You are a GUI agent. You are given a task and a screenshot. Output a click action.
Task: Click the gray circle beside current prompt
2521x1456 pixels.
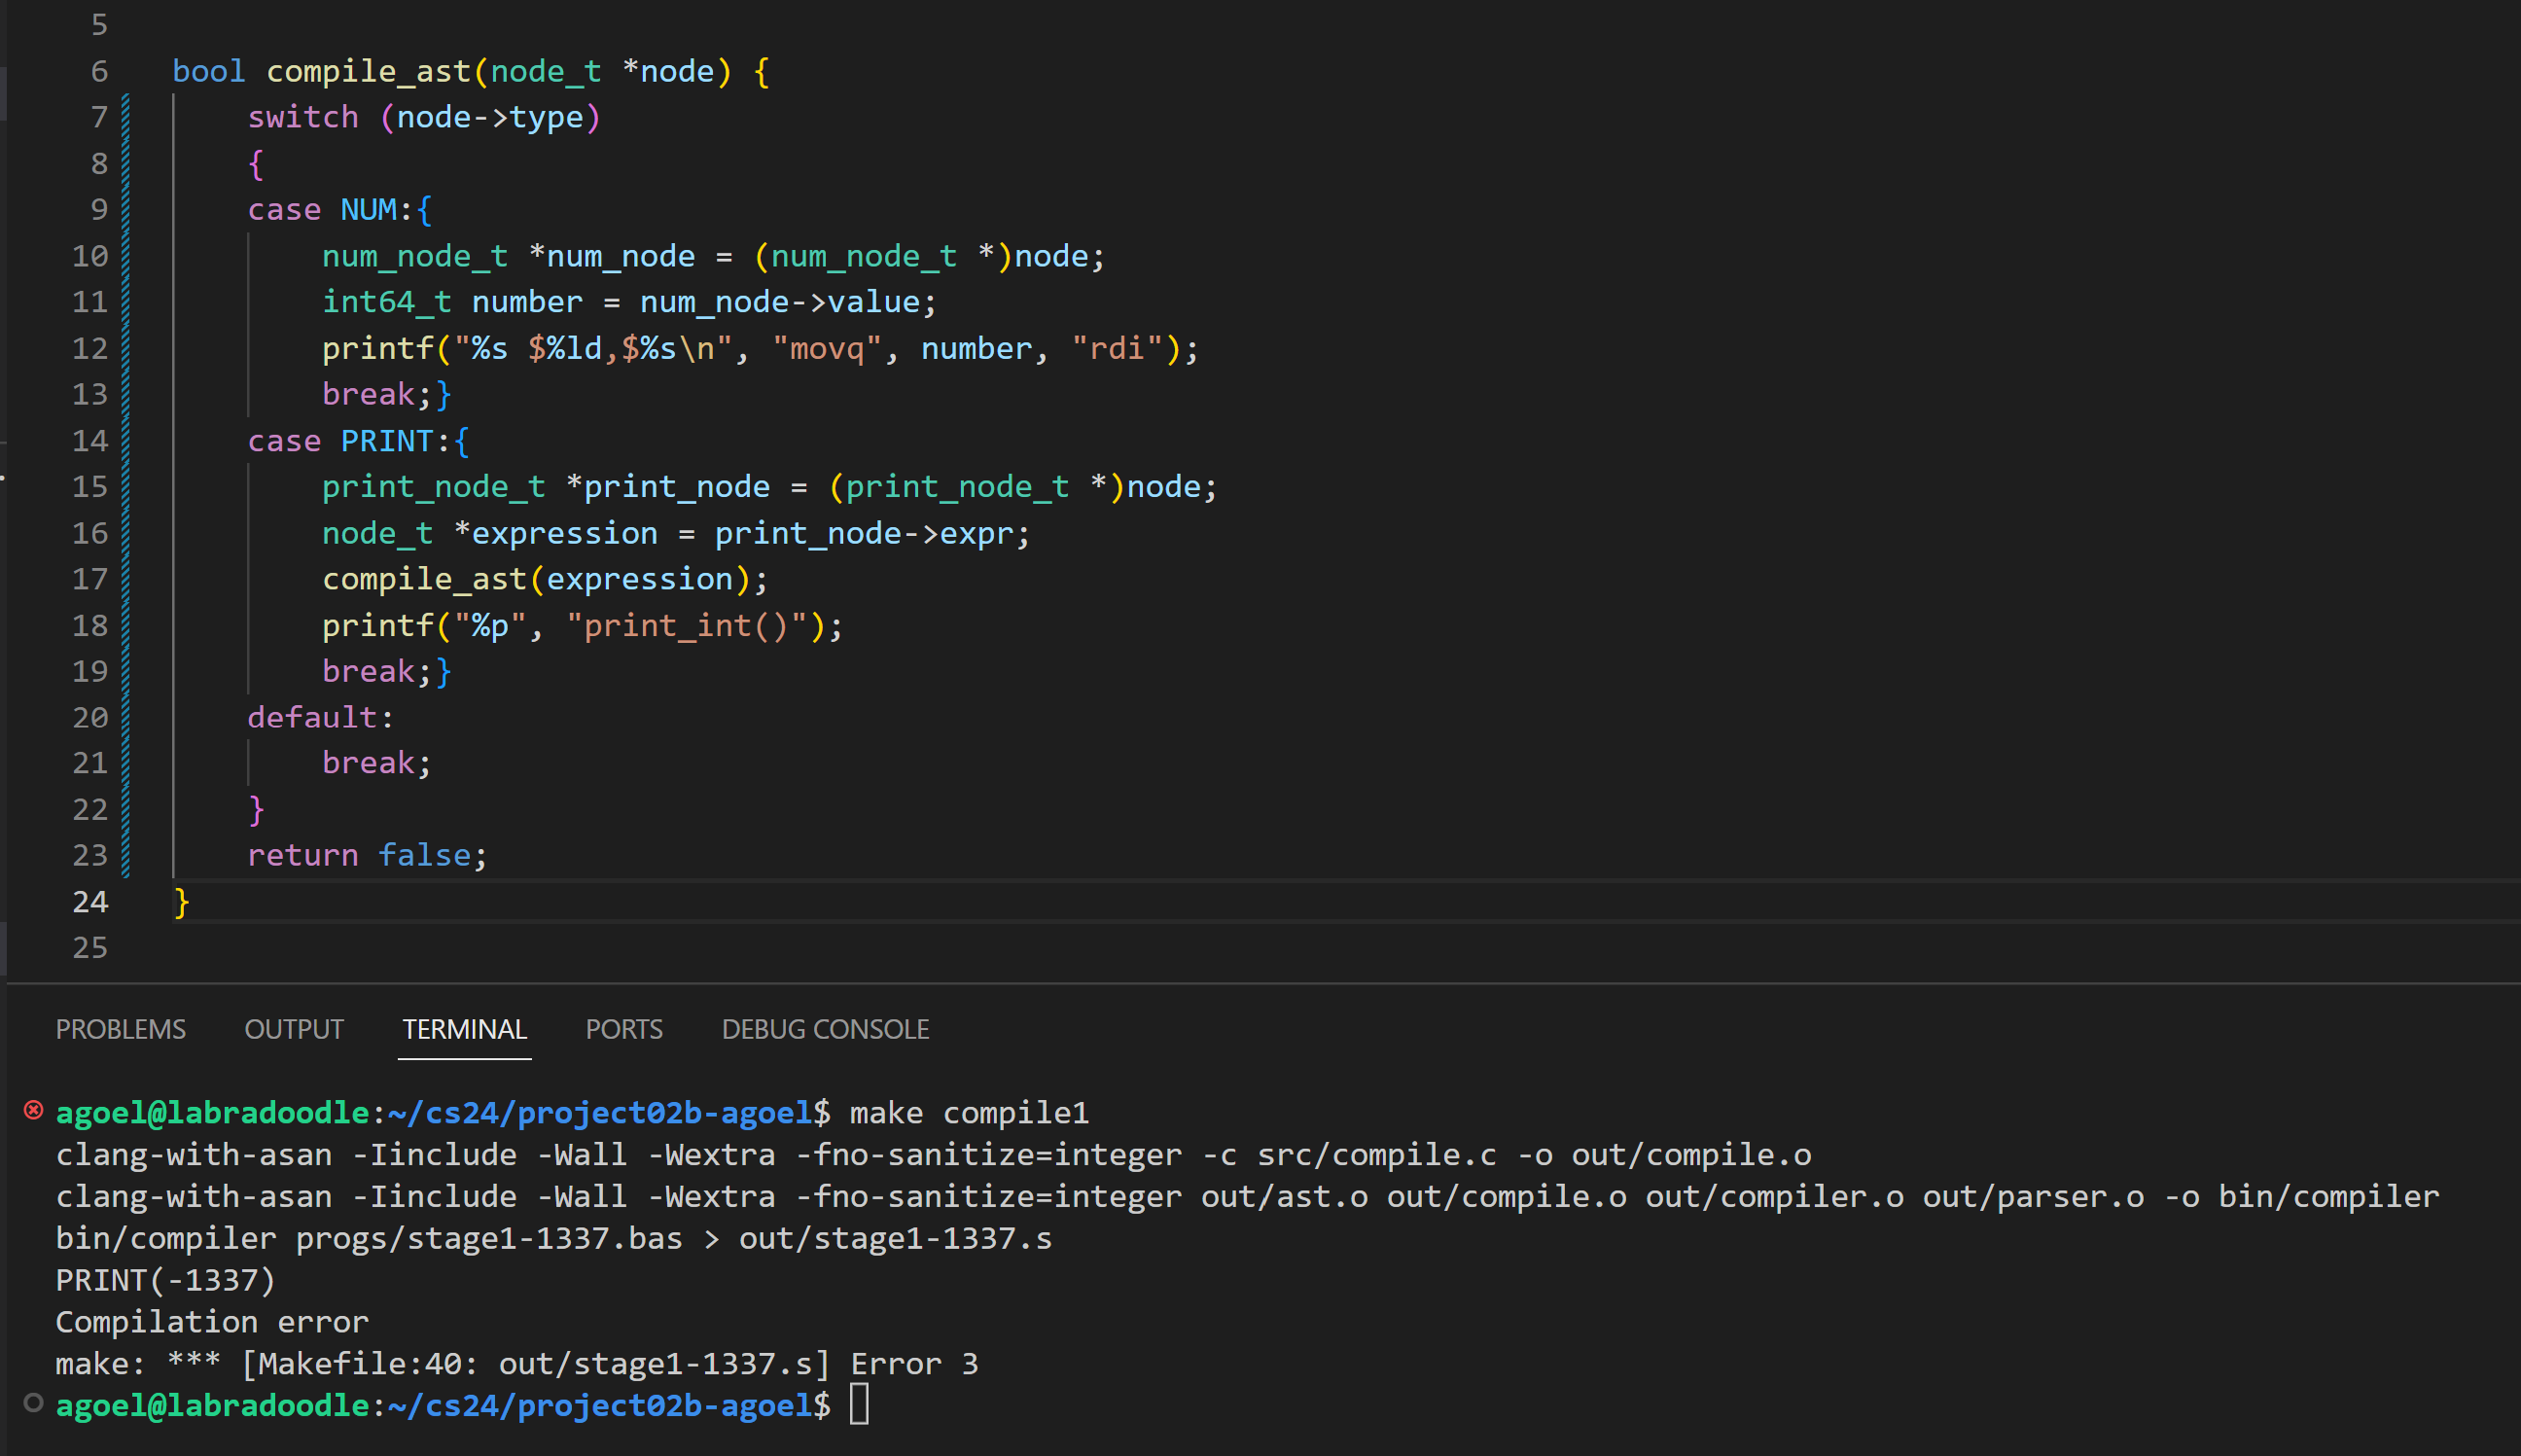coord(33,1403)
